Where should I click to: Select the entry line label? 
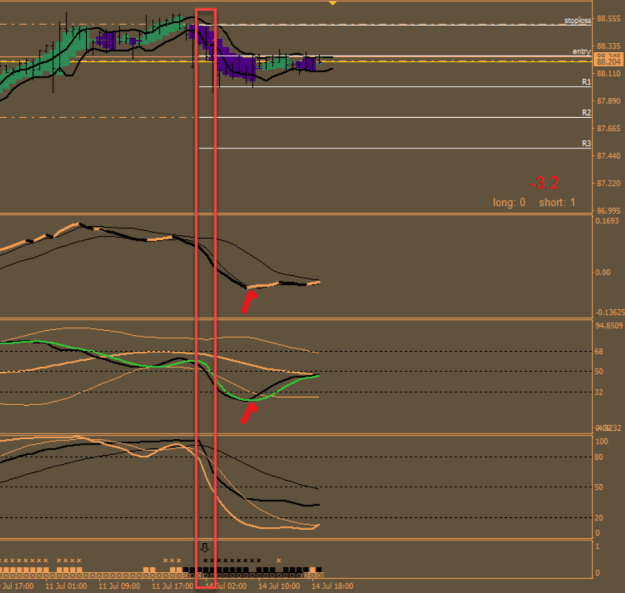582,51
